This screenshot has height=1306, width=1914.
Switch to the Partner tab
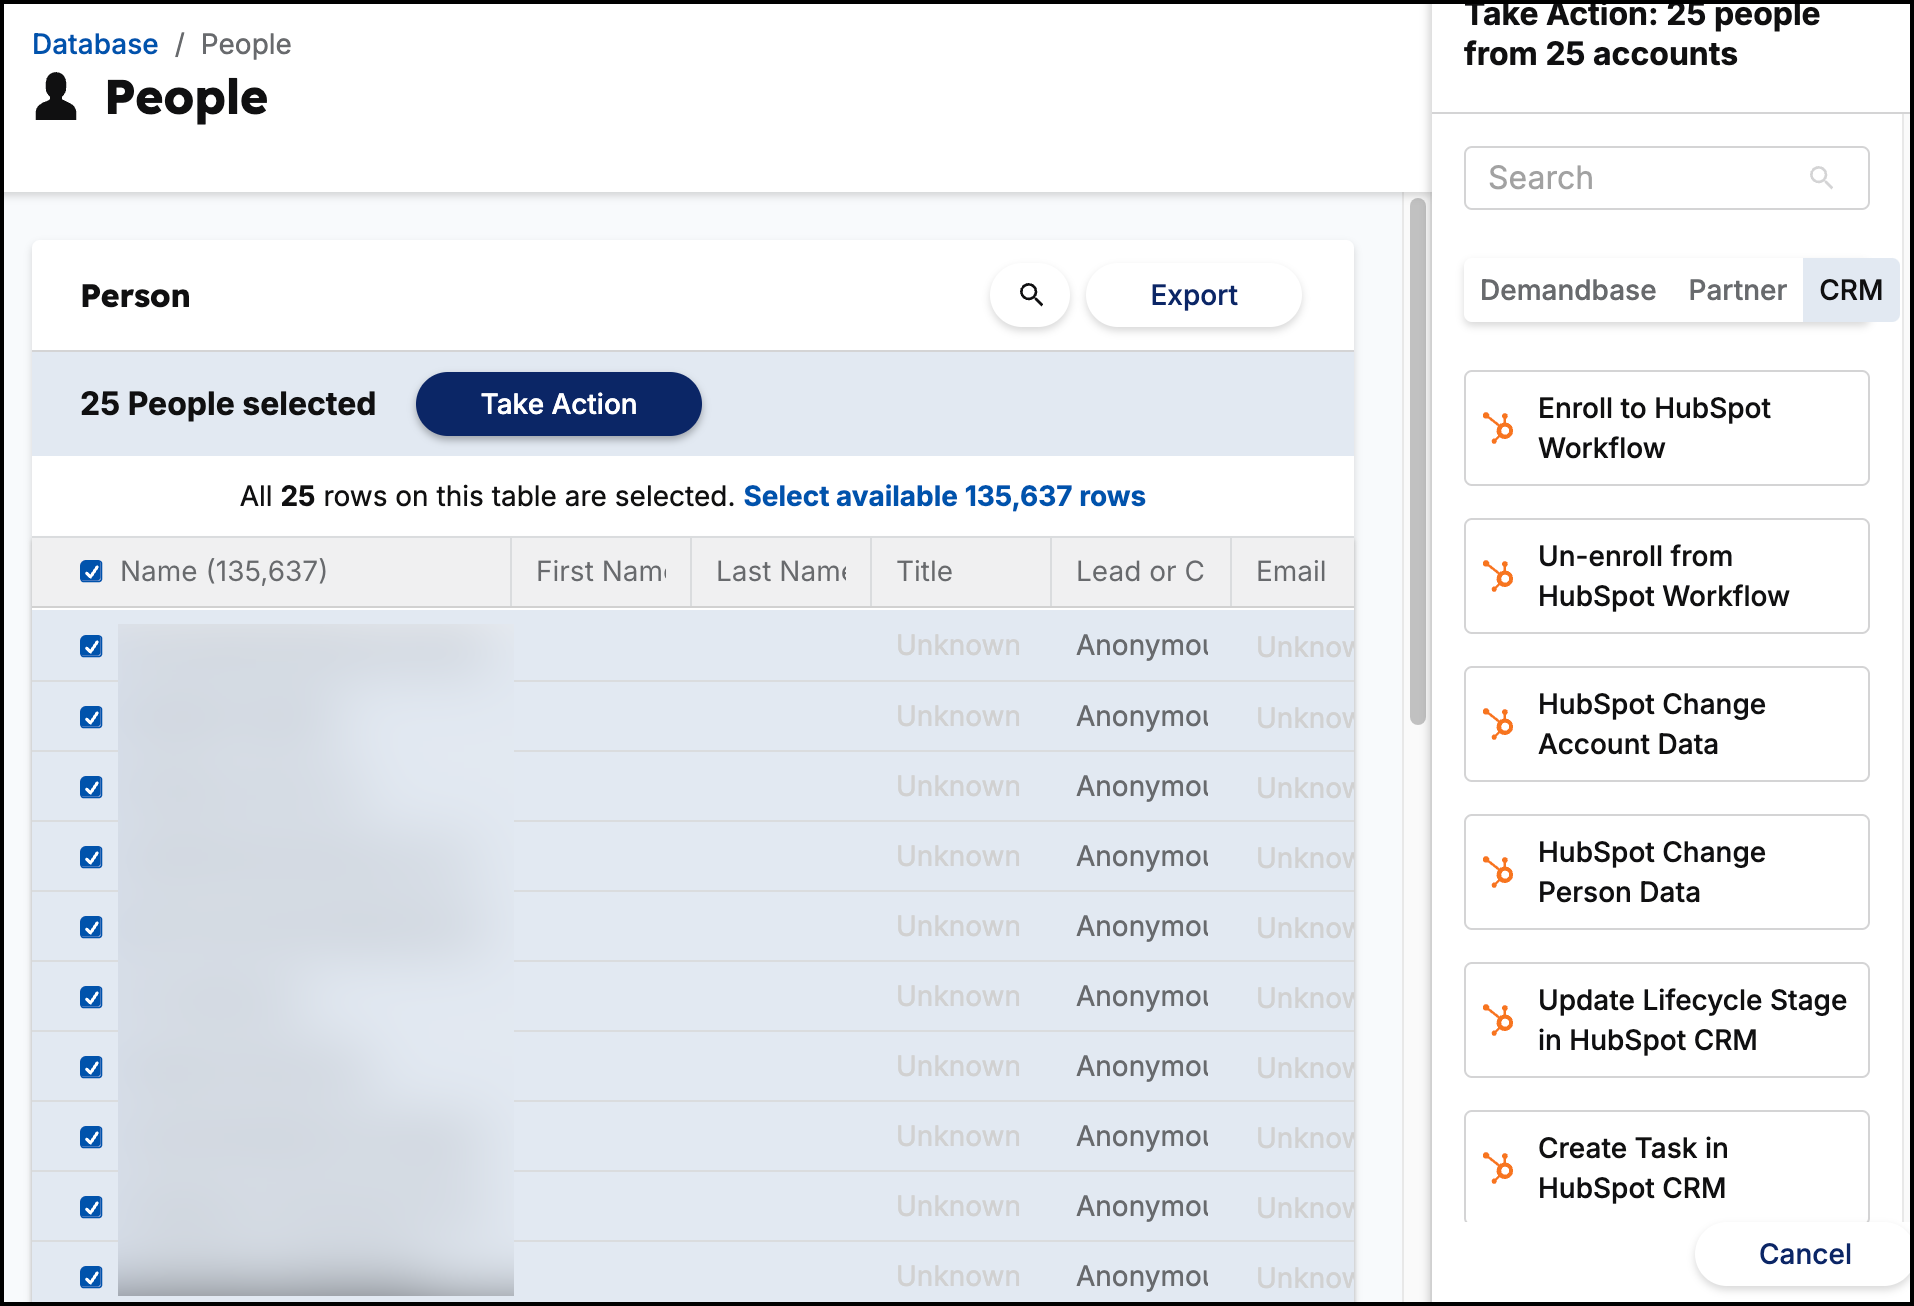pos(1737,290)
